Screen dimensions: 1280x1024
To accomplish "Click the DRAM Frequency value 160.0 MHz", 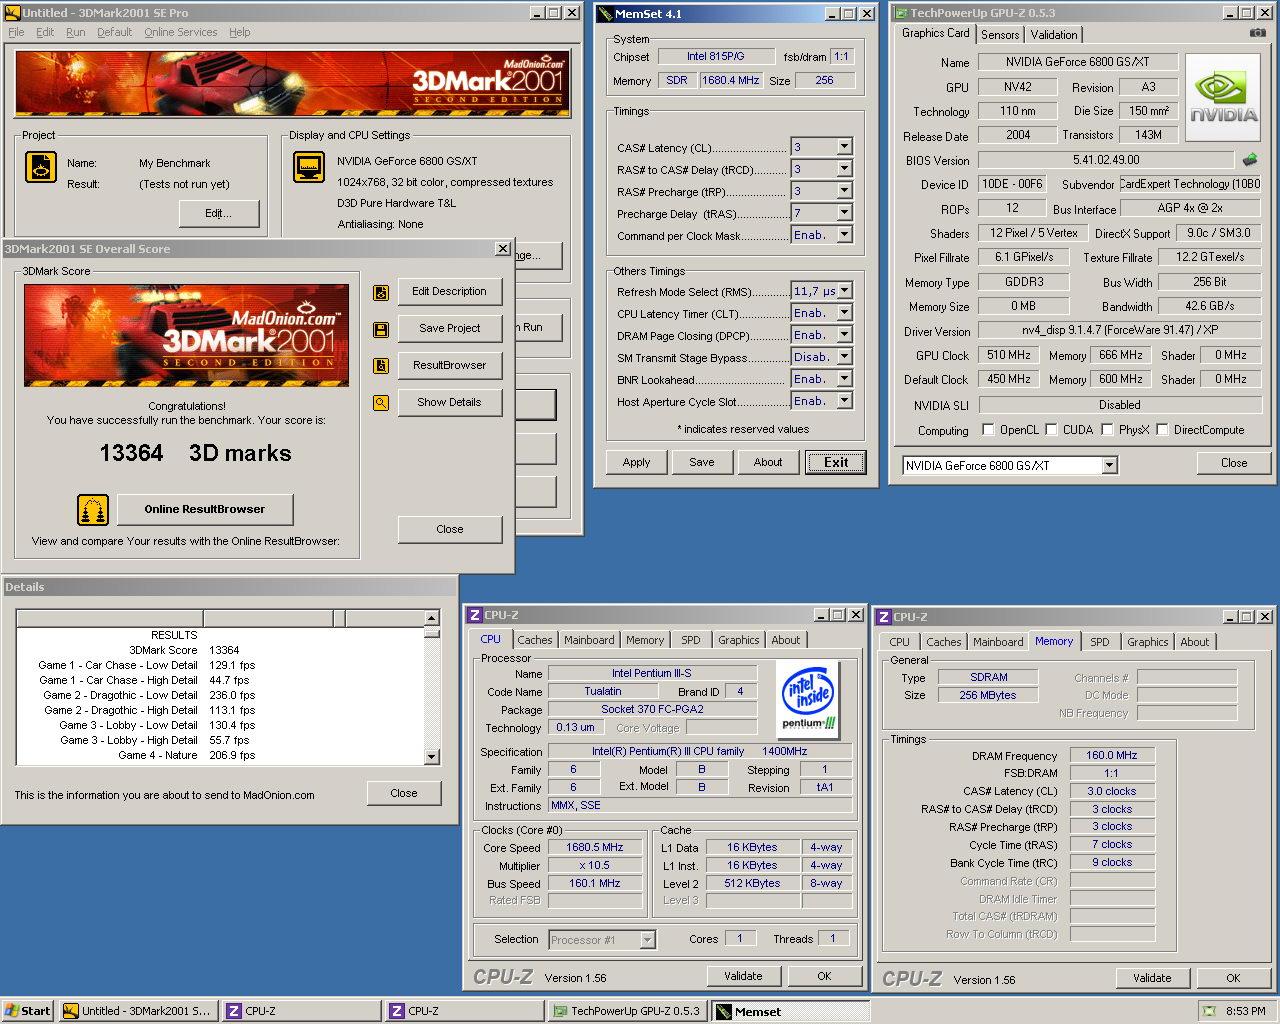I will click(1112, 755).
